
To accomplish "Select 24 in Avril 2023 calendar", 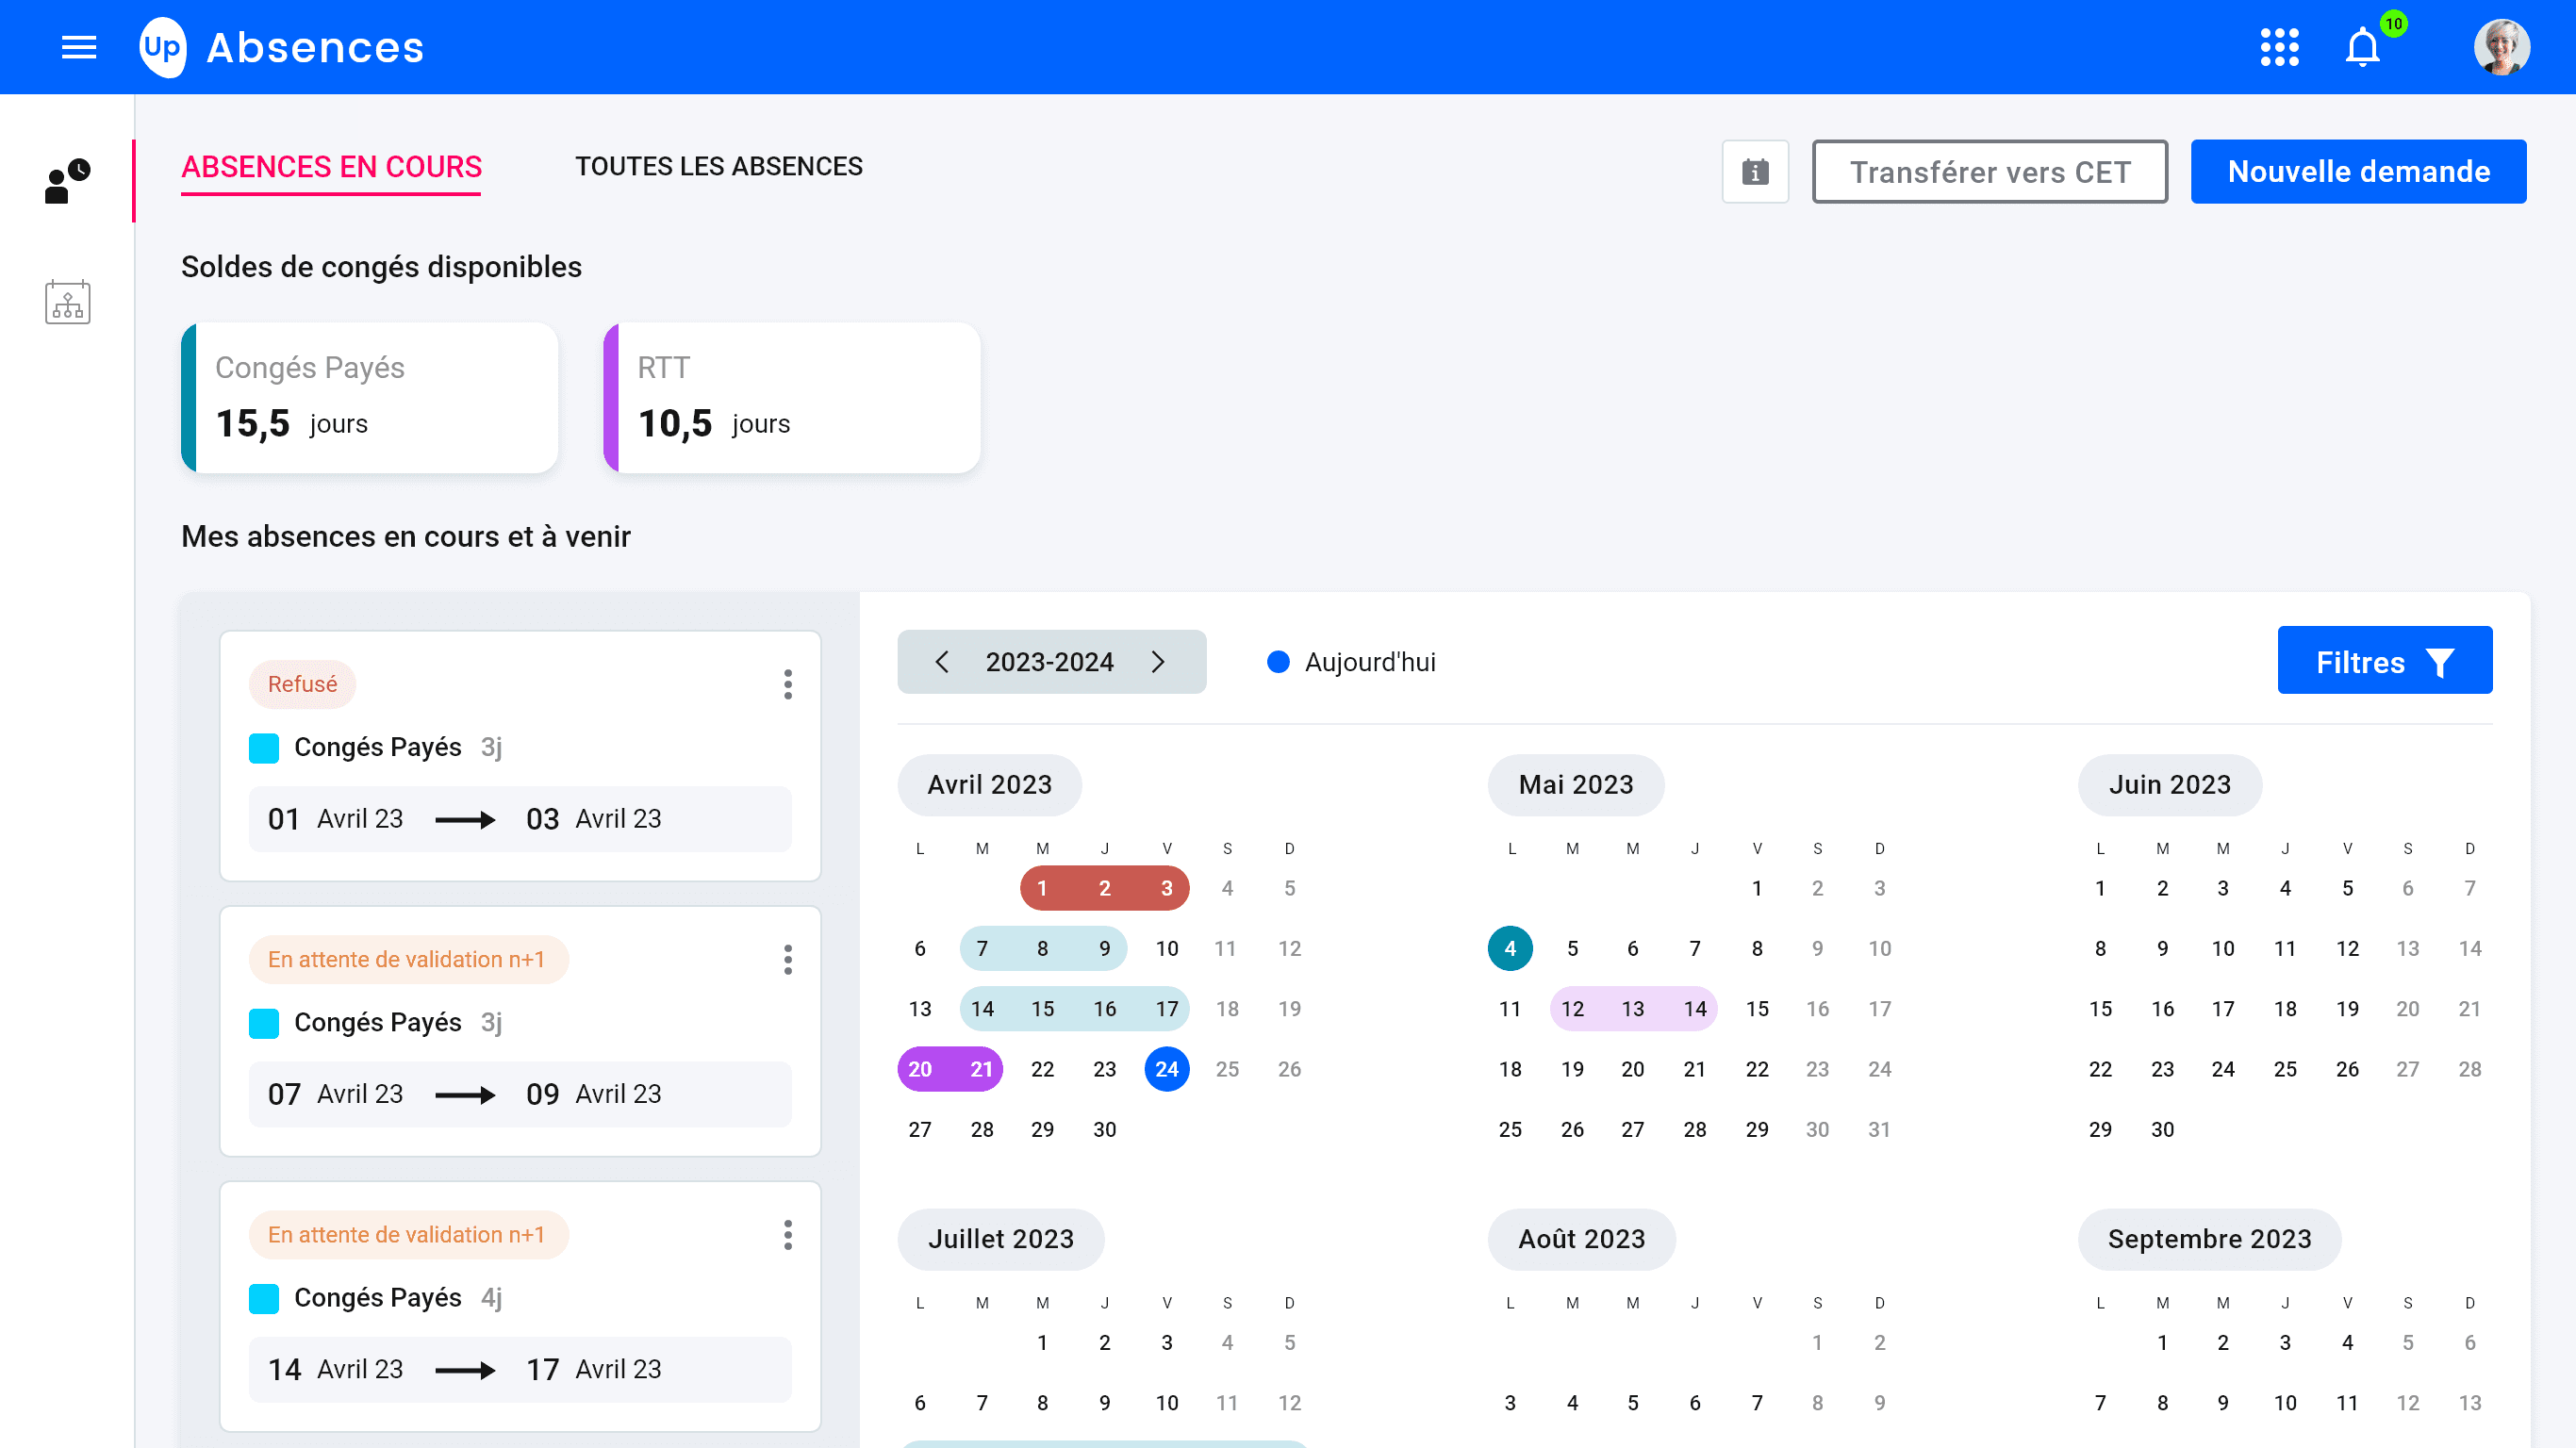I will (1166, 1069).
